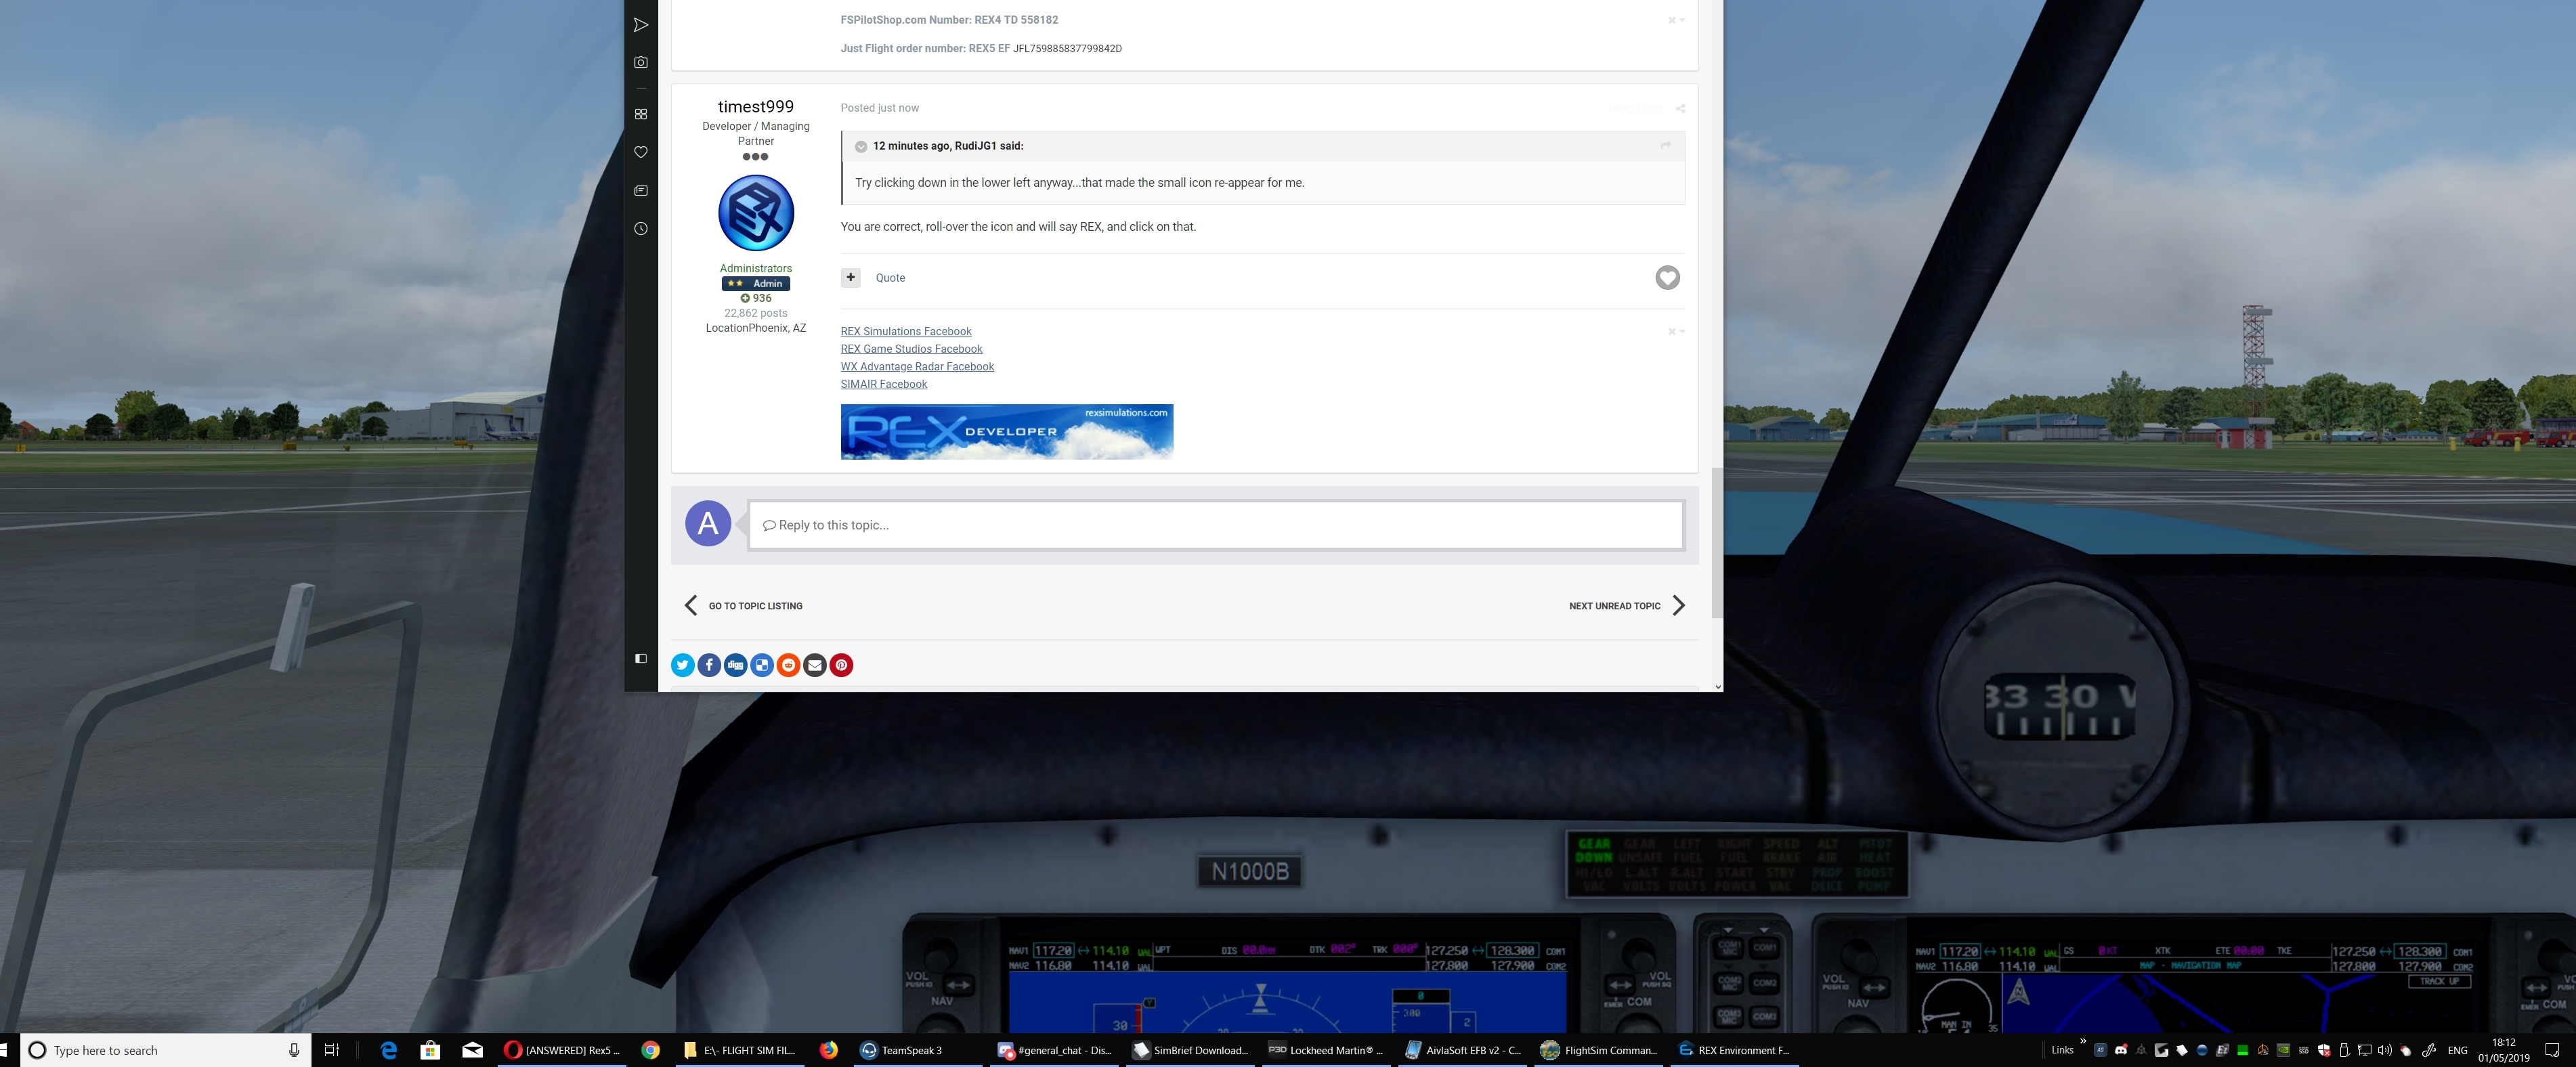Image resolution: width=2576 pixels, height=1067 pixels.
Task: Go to topic listing
Action: click(744, 606)
